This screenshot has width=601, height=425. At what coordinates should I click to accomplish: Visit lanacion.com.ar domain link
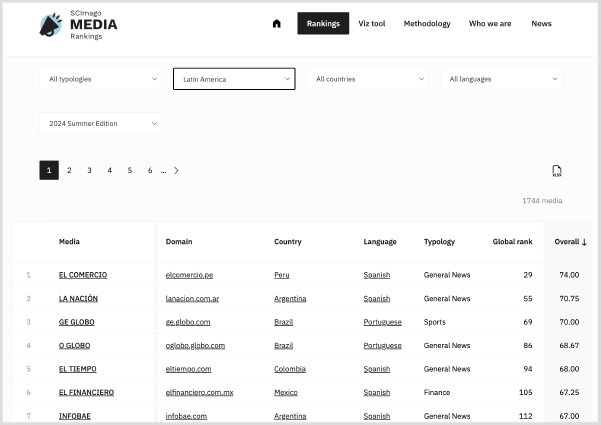click(192, 299)
